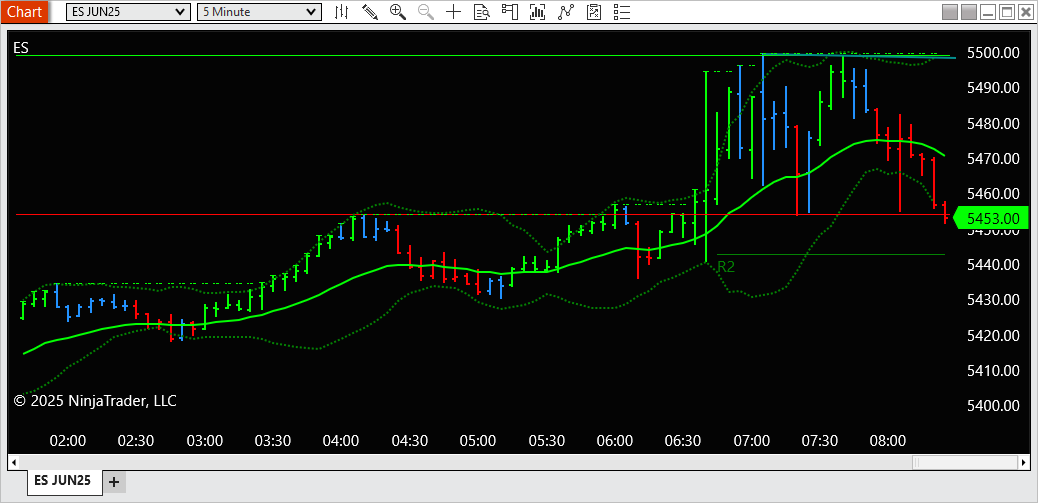
Task: Click the 5500.00 price axis label
Action: [x=992, y=52]
